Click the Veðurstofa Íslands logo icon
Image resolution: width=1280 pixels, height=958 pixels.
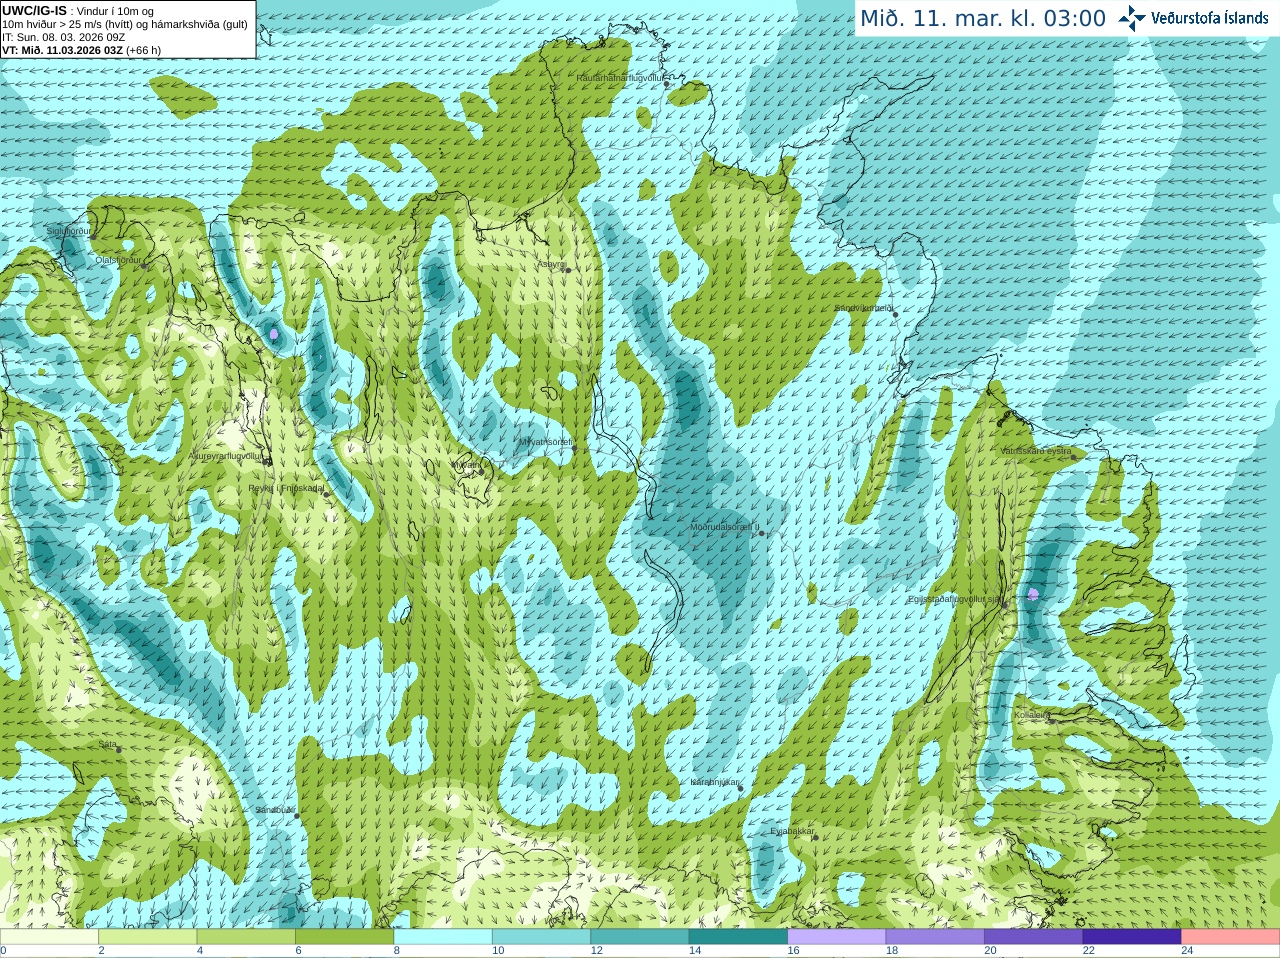(1131, 18)
